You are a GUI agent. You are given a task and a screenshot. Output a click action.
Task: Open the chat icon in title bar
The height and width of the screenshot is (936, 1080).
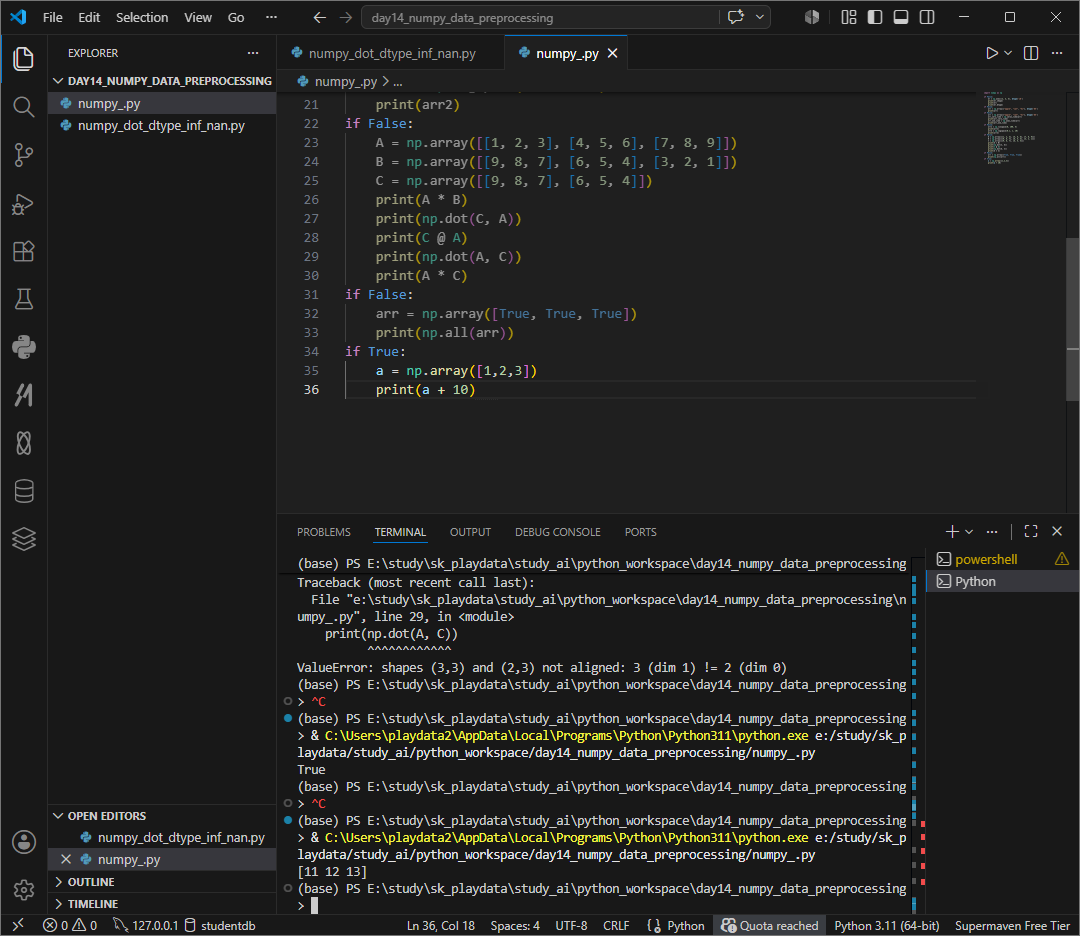pyautogui.click(x=736, y=17)
